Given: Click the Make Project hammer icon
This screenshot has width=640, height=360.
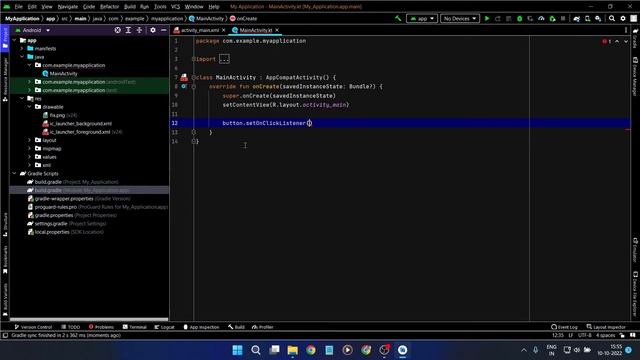Looking at the screenshot, I should [398, 18].
